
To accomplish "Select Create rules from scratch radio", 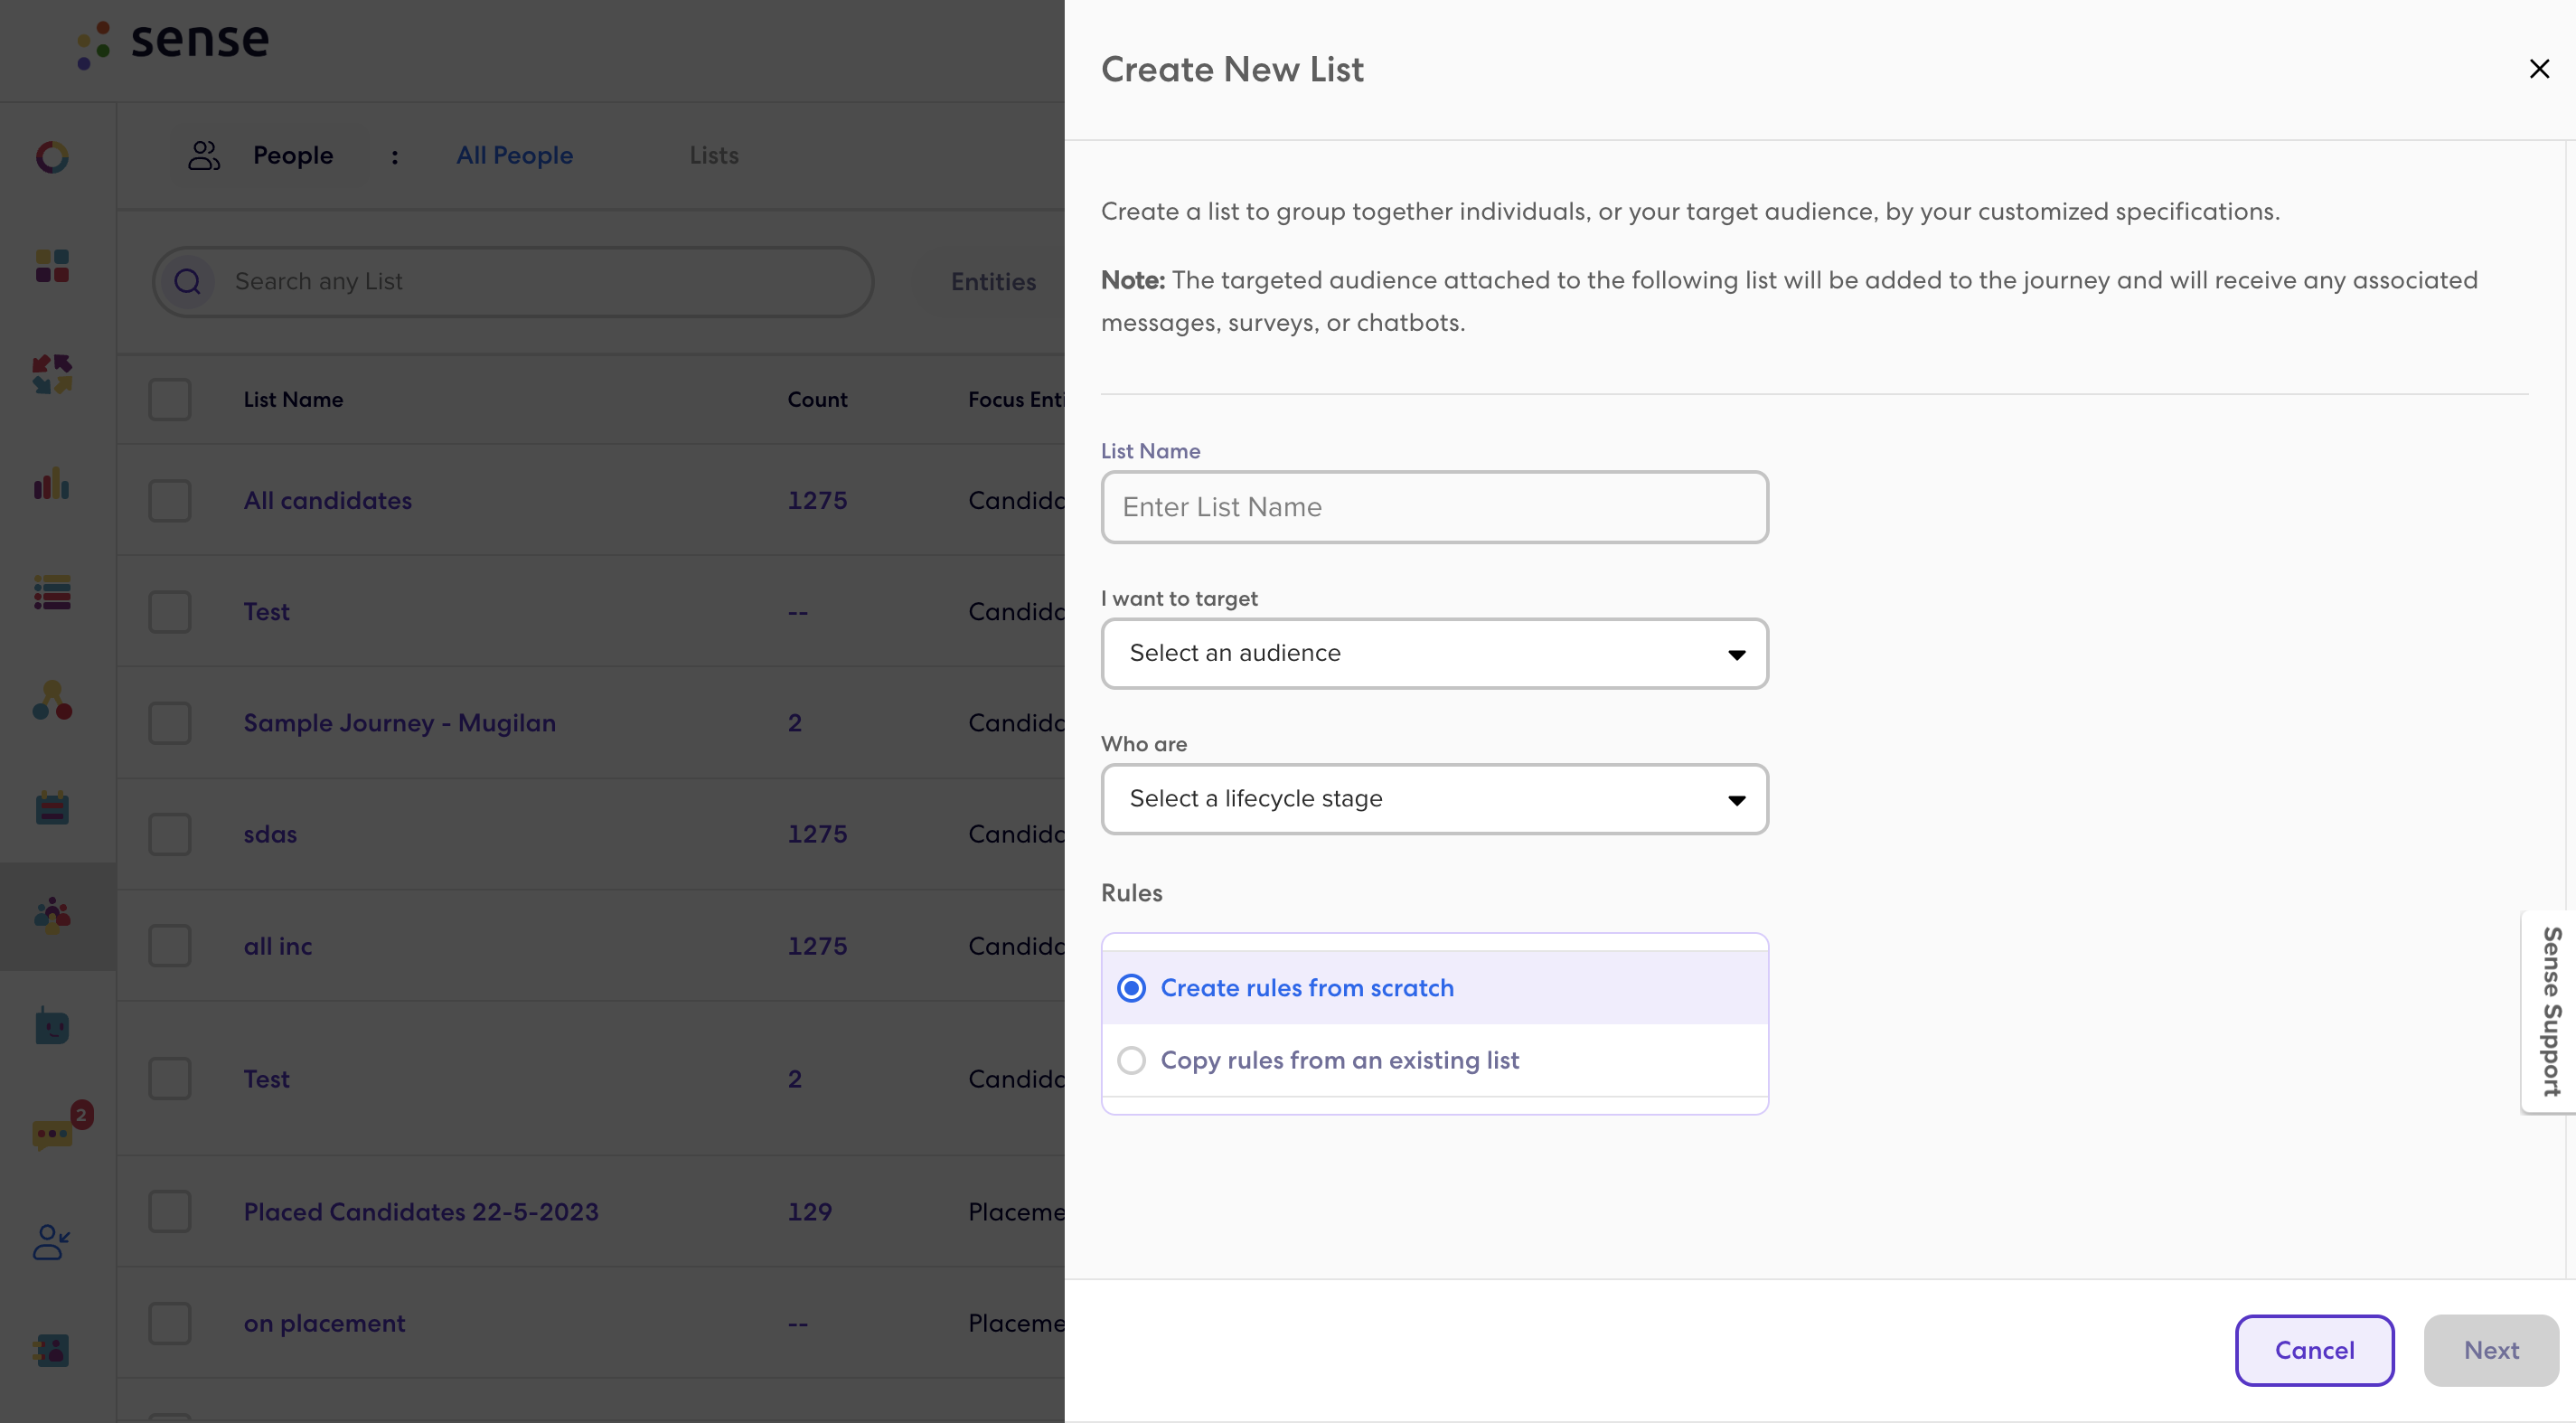I will pyautogui.click(x=1131, y=988).
